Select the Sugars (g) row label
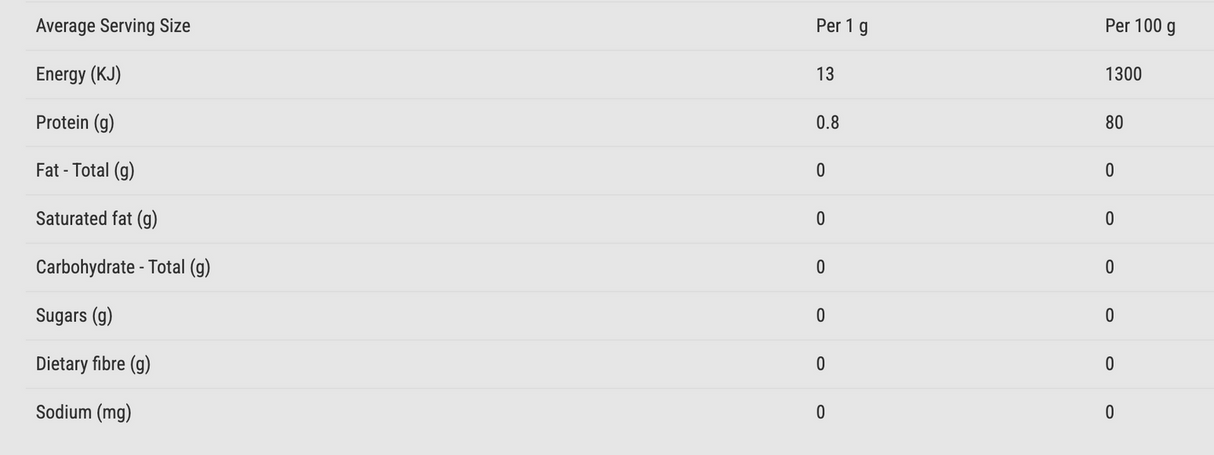The width and height of the screenshot is (1214, 455). (x=74, y=315)
